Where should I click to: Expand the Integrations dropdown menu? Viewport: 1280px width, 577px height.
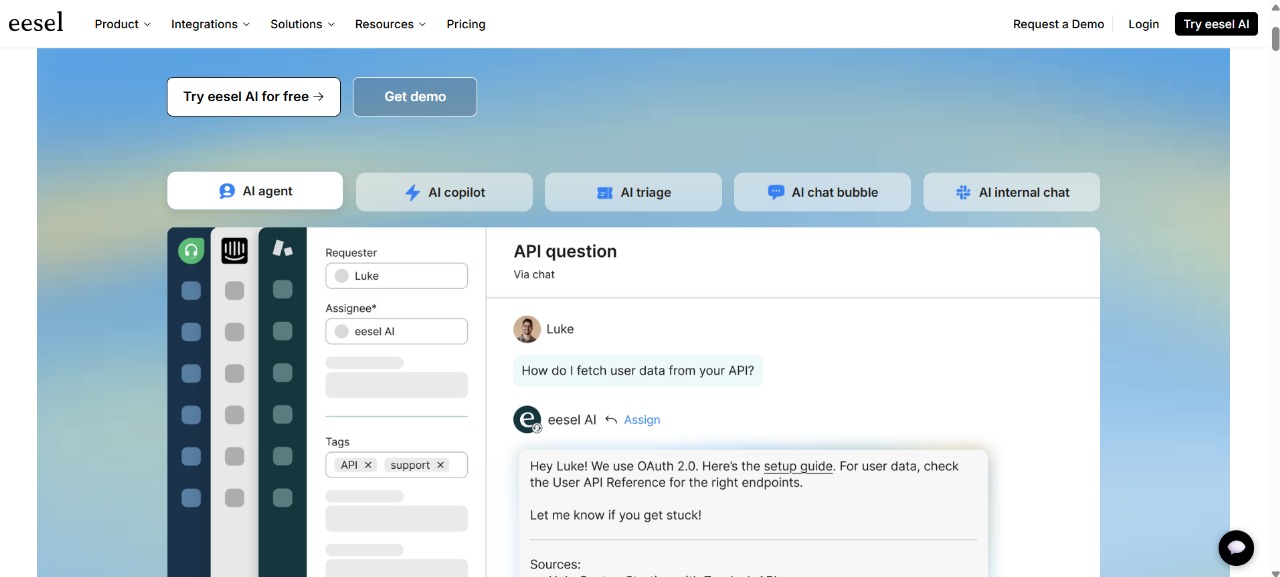point(210,24)
